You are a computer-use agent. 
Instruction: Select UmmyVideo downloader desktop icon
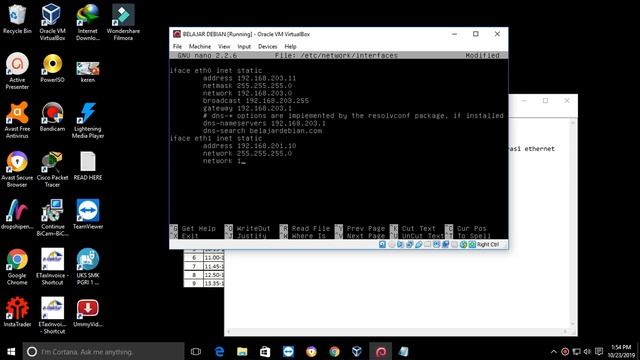point(88,313)
